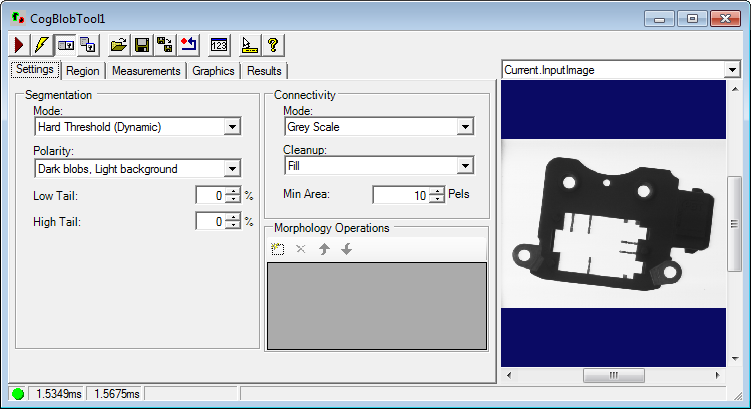
Task: Click the open folder icon in toolbar
Action: 119,44
